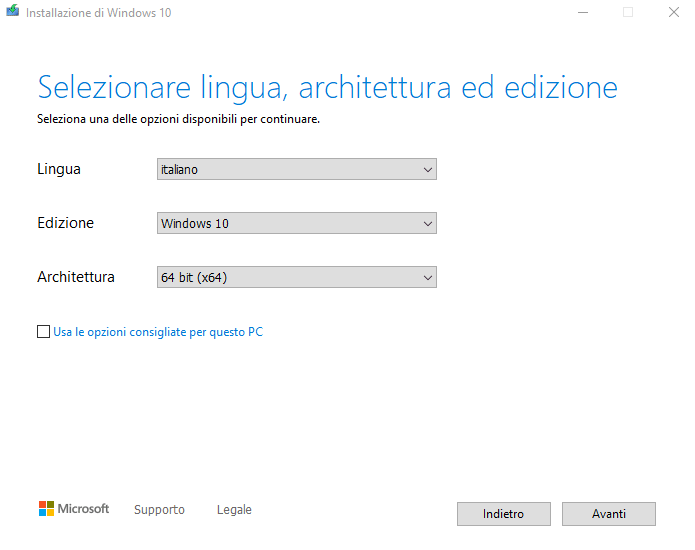Click the 'Installazione di Windows 10' title text
695x550 pixels.
click(98, 13)
